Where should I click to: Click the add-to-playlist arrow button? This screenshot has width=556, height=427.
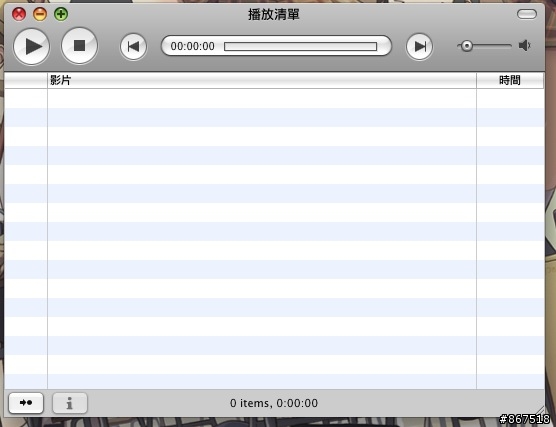pos(26,403)
